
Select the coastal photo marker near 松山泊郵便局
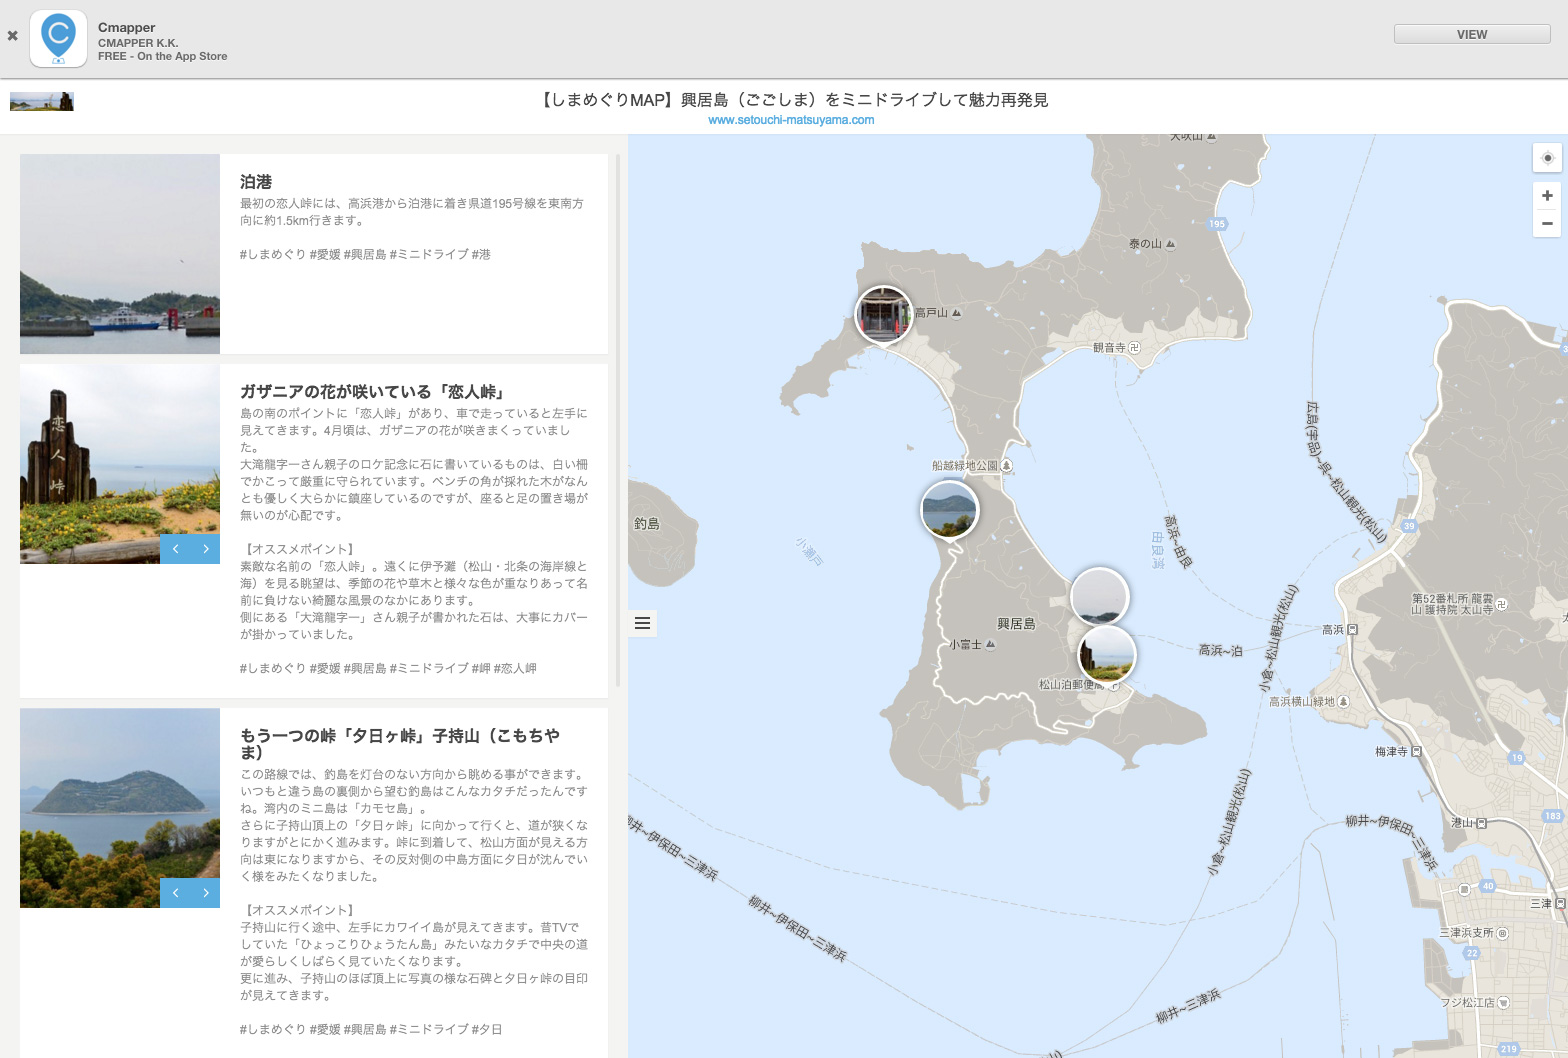pos(1107,656)
